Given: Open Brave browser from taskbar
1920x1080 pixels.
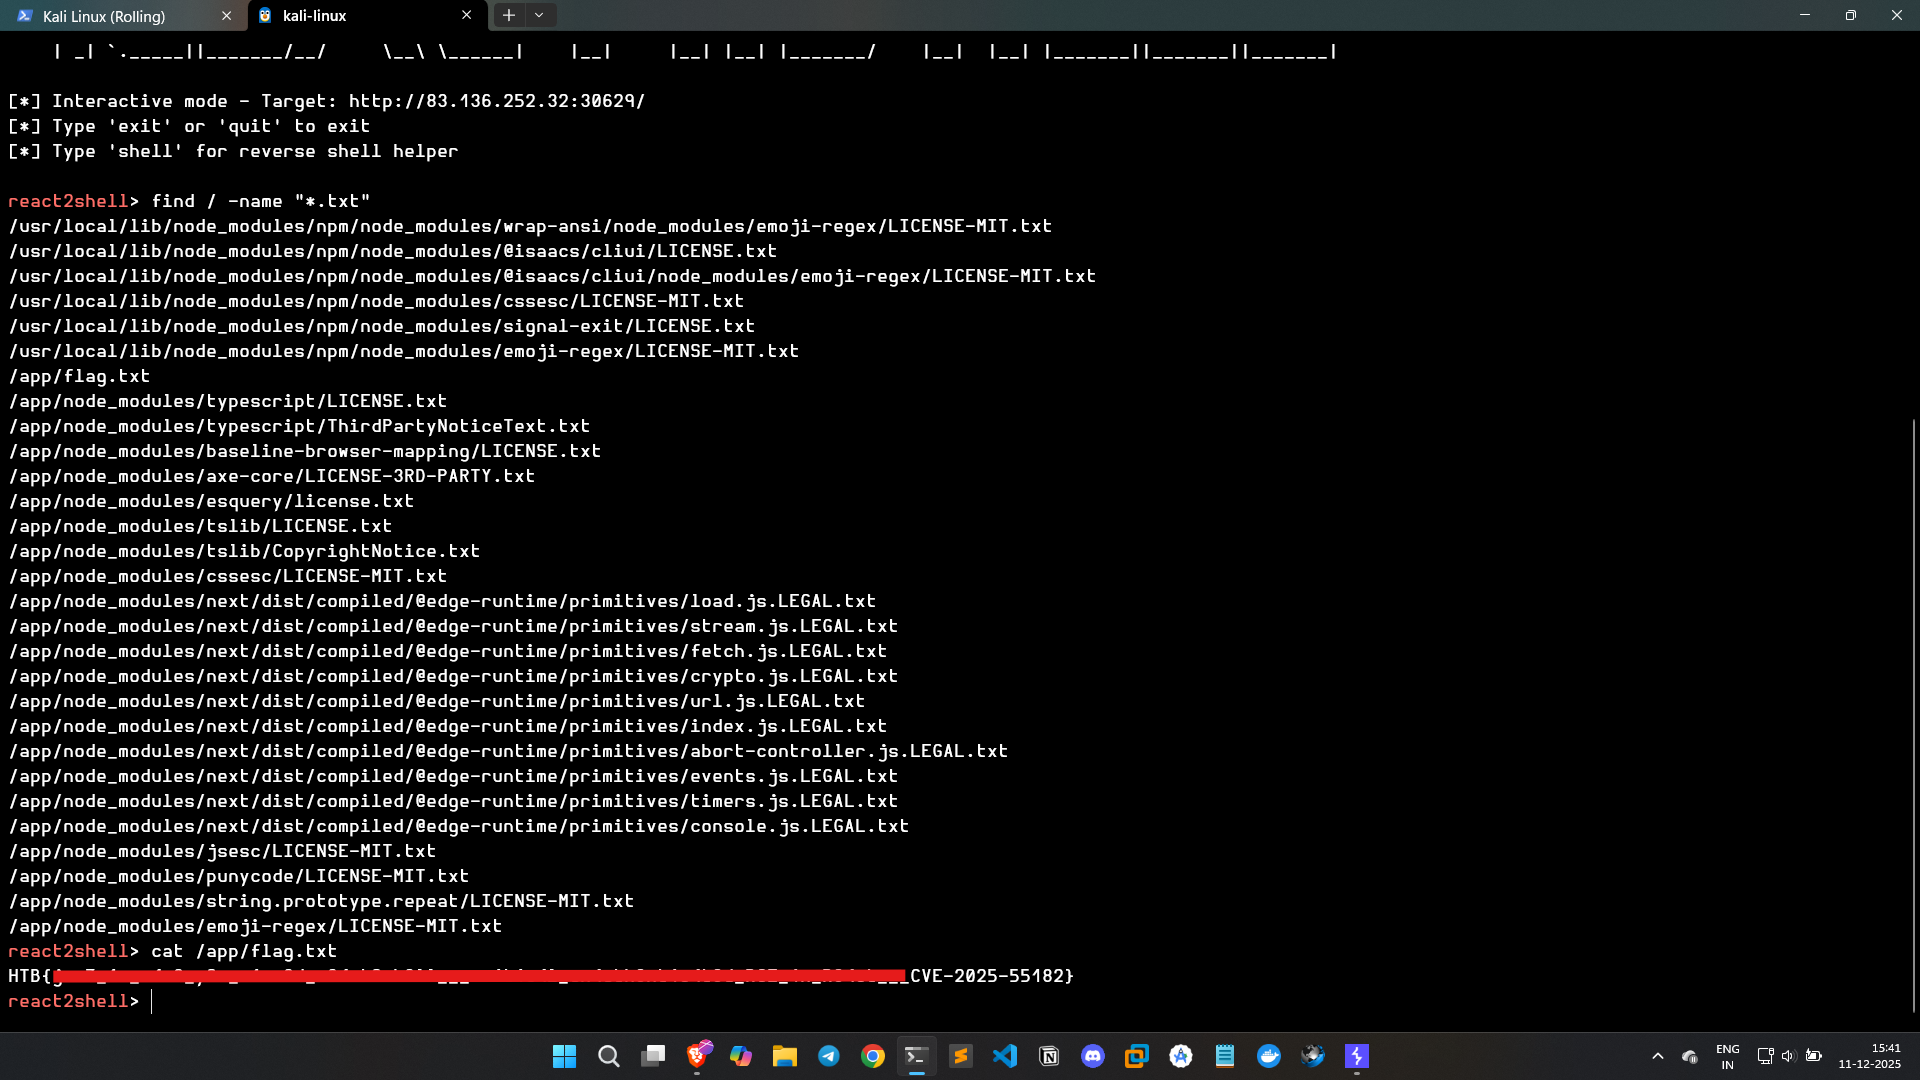Looking at the screenshot, I should [697, 1056].
